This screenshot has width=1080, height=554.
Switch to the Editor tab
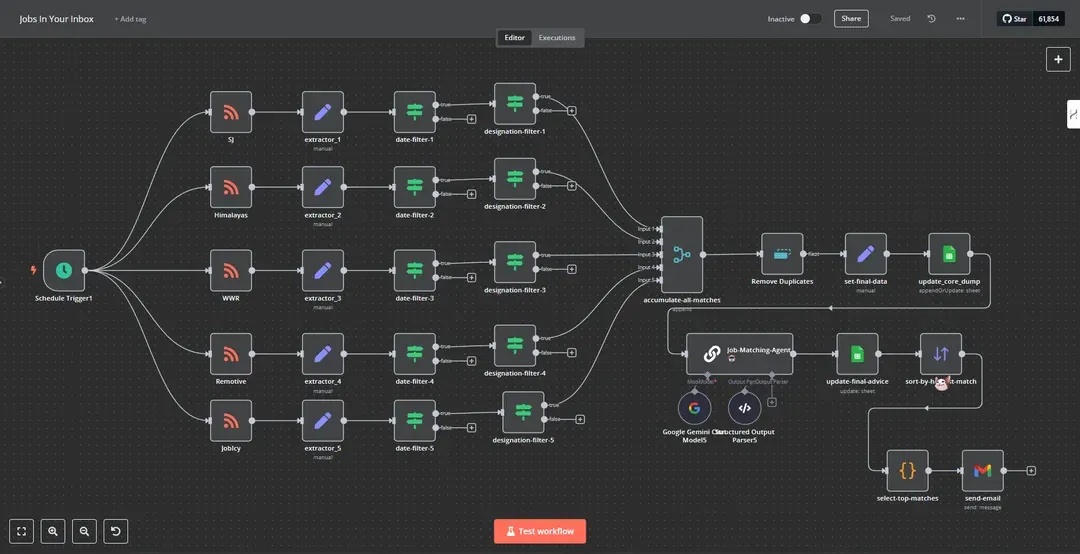514,38
